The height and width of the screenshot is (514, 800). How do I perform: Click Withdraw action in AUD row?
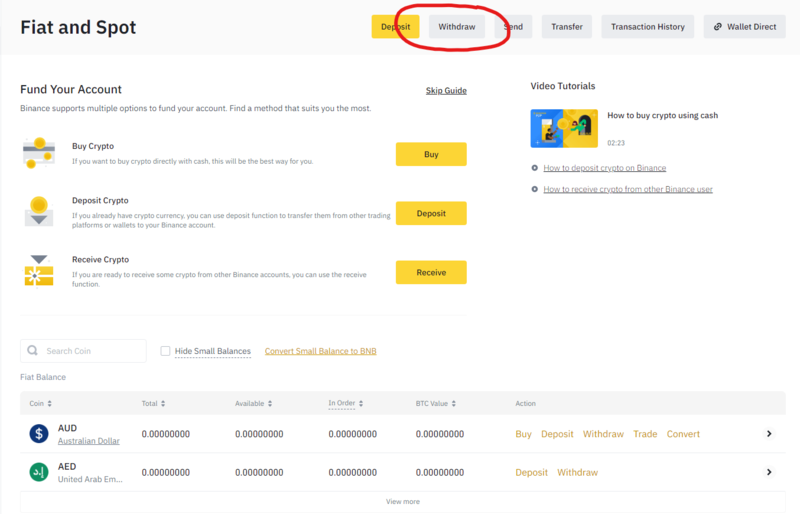[x=604, y=434]
